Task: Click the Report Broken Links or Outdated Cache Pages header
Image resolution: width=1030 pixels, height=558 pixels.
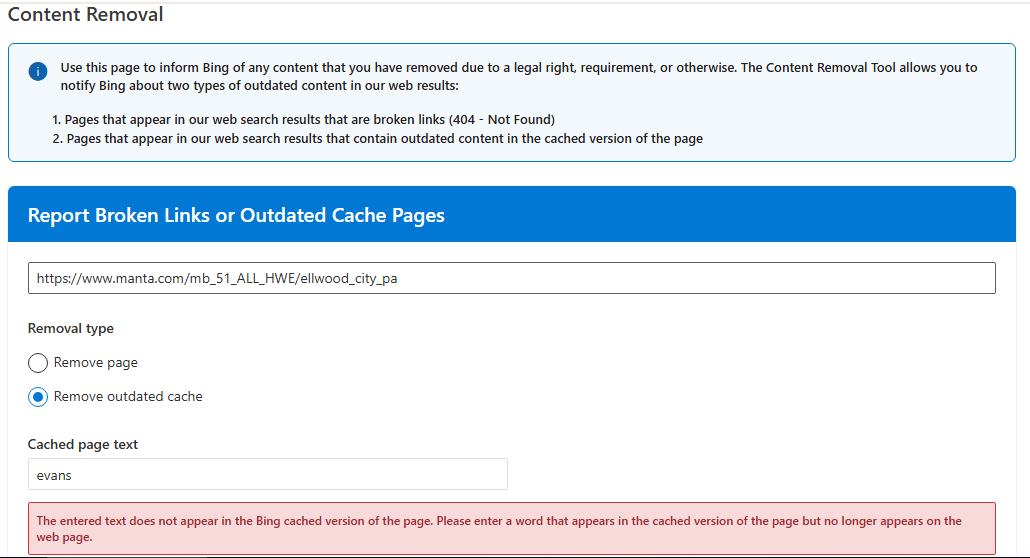Action: (236, 215)
